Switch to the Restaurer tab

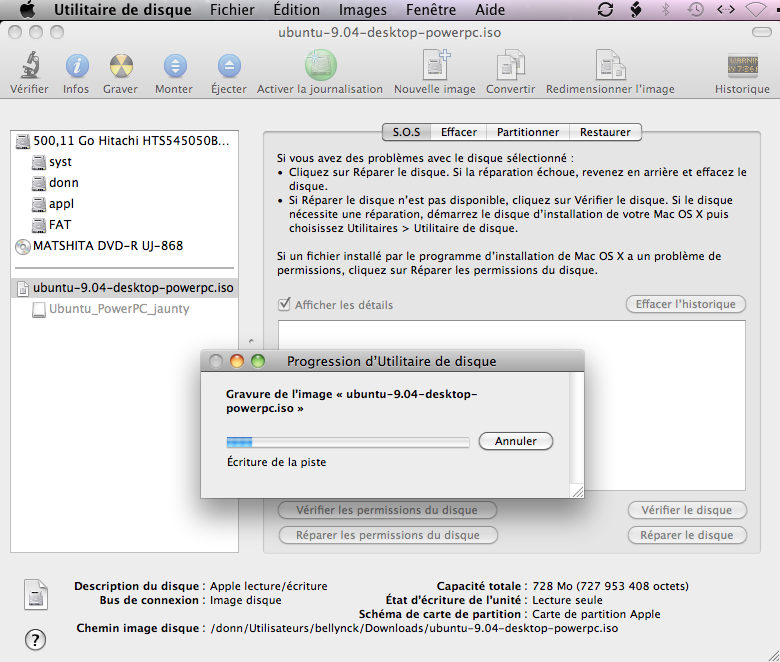tap(605, 132)
